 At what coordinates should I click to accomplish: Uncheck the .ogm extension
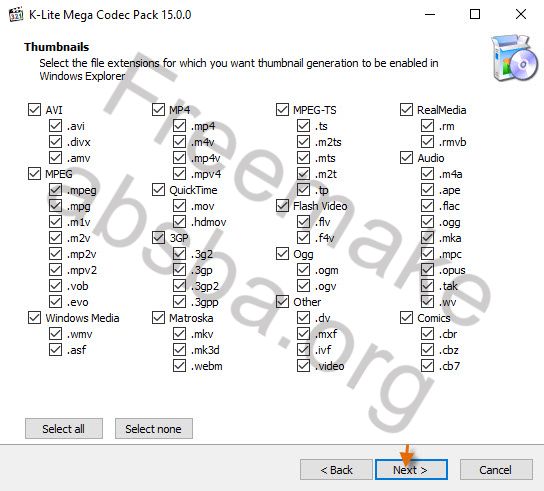(x=304, y=270)
